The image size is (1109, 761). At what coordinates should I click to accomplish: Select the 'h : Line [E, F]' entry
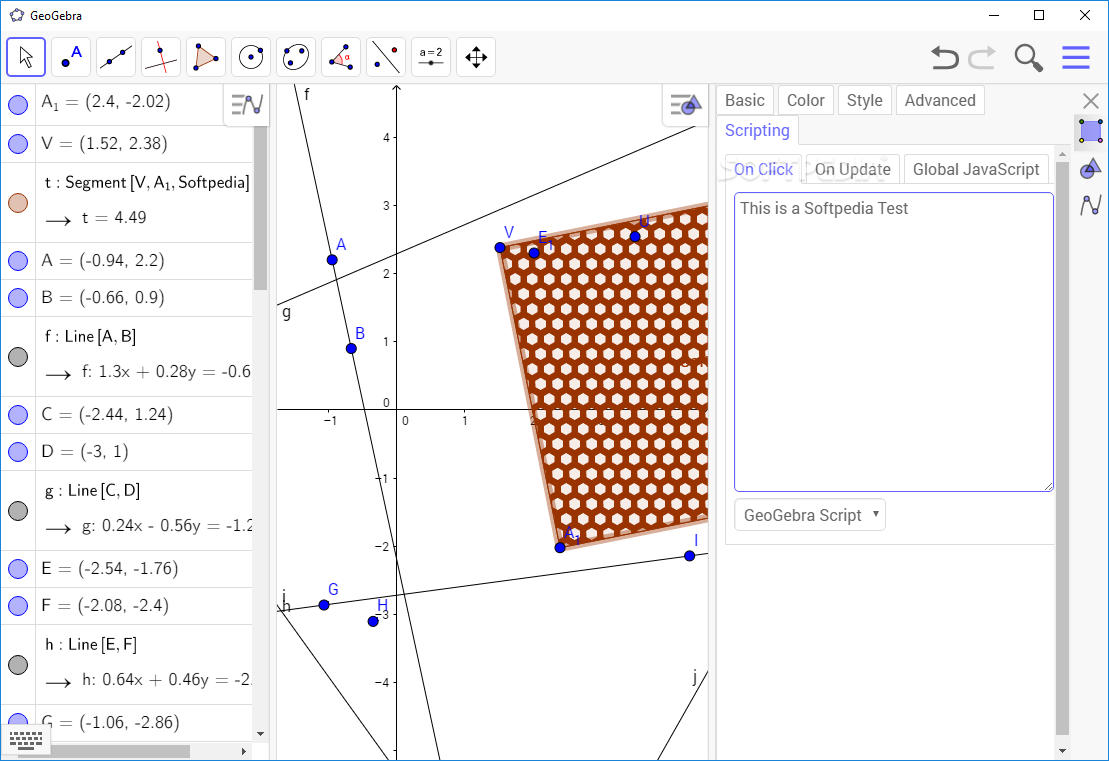pyautogui.click(x=91, y=644)
